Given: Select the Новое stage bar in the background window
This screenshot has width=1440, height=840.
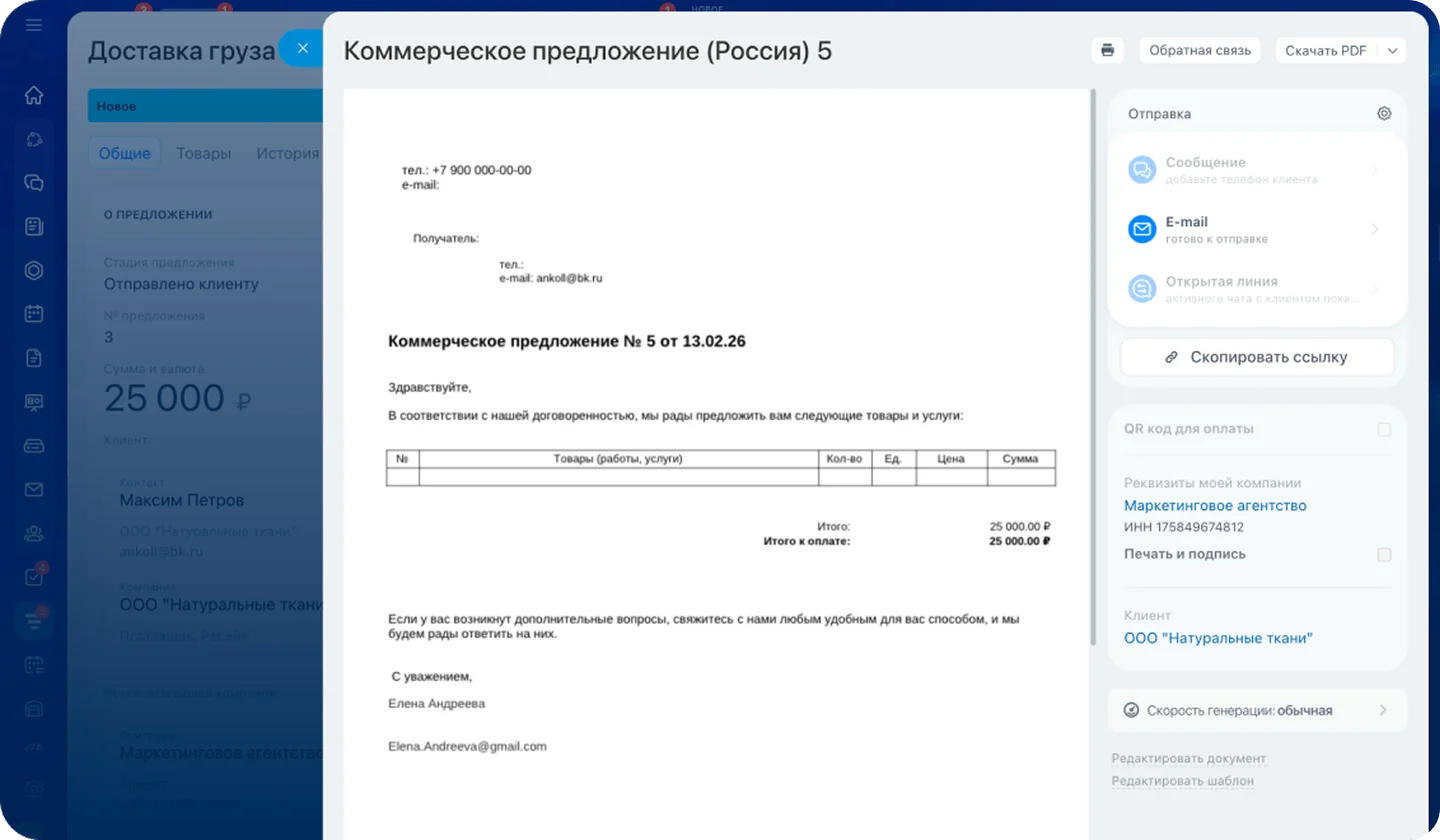Looking at the screenshot, I should click(205, 106).
